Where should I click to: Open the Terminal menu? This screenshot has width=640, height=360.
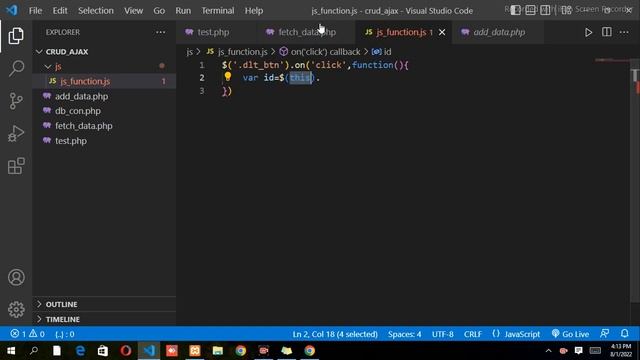218,11
